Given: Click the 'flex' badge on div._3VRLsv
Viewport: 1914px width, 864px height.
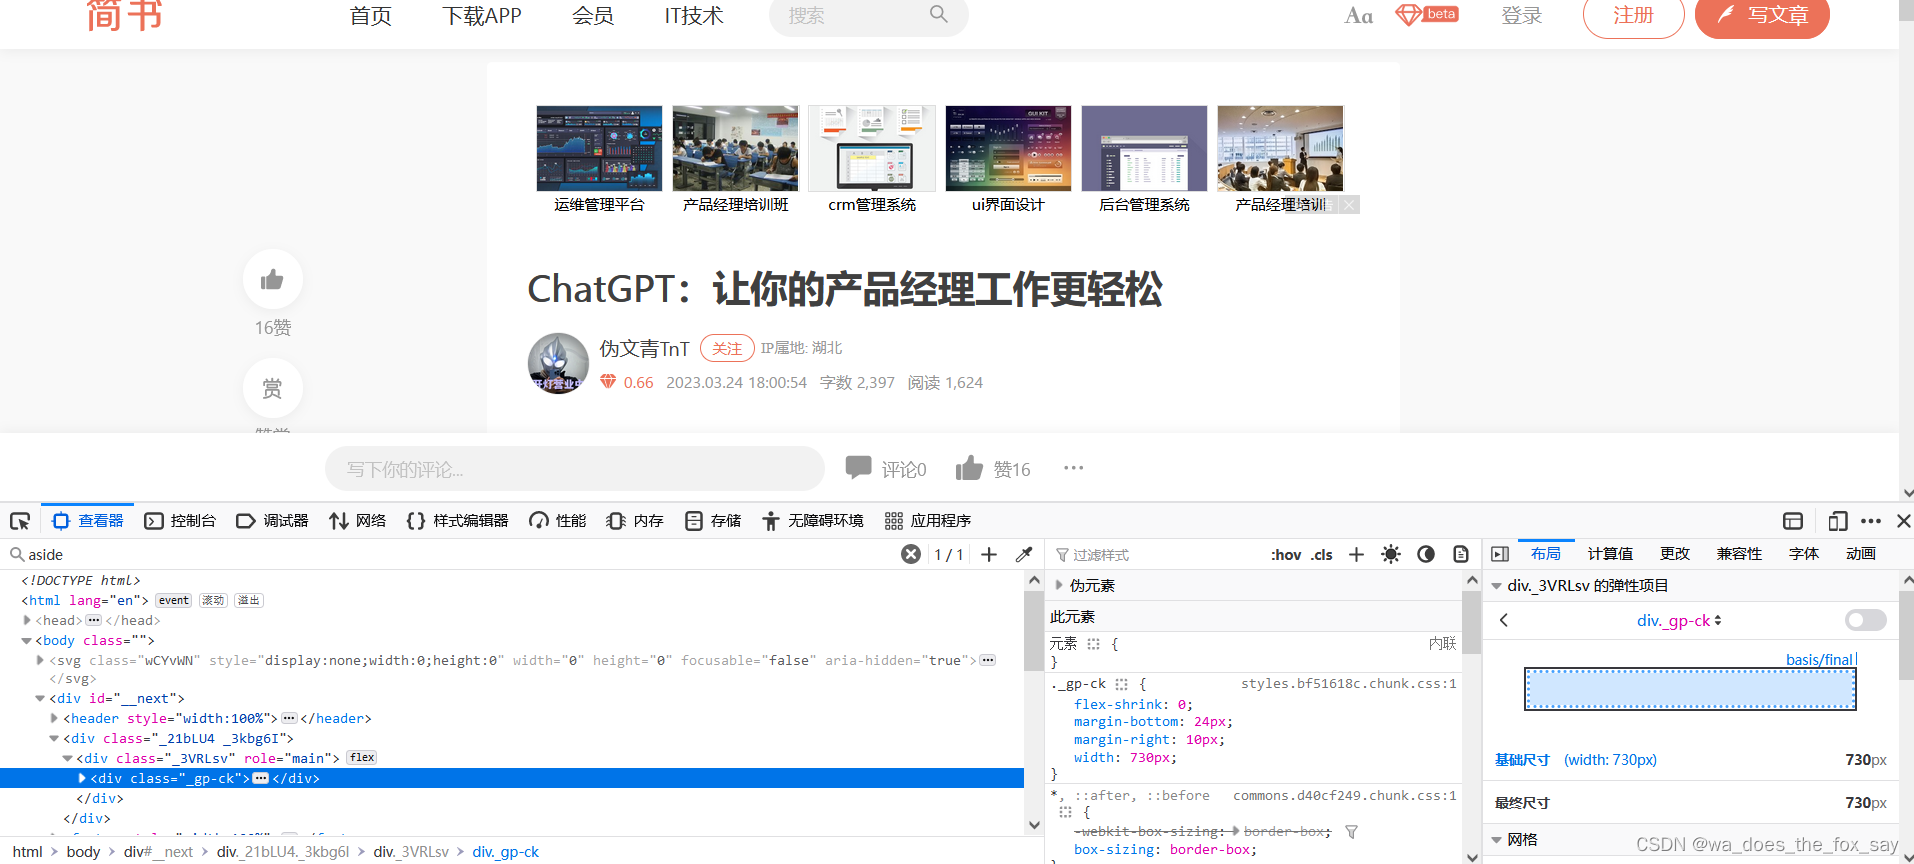Looking at the screenshot, I should tap(362, 758).
